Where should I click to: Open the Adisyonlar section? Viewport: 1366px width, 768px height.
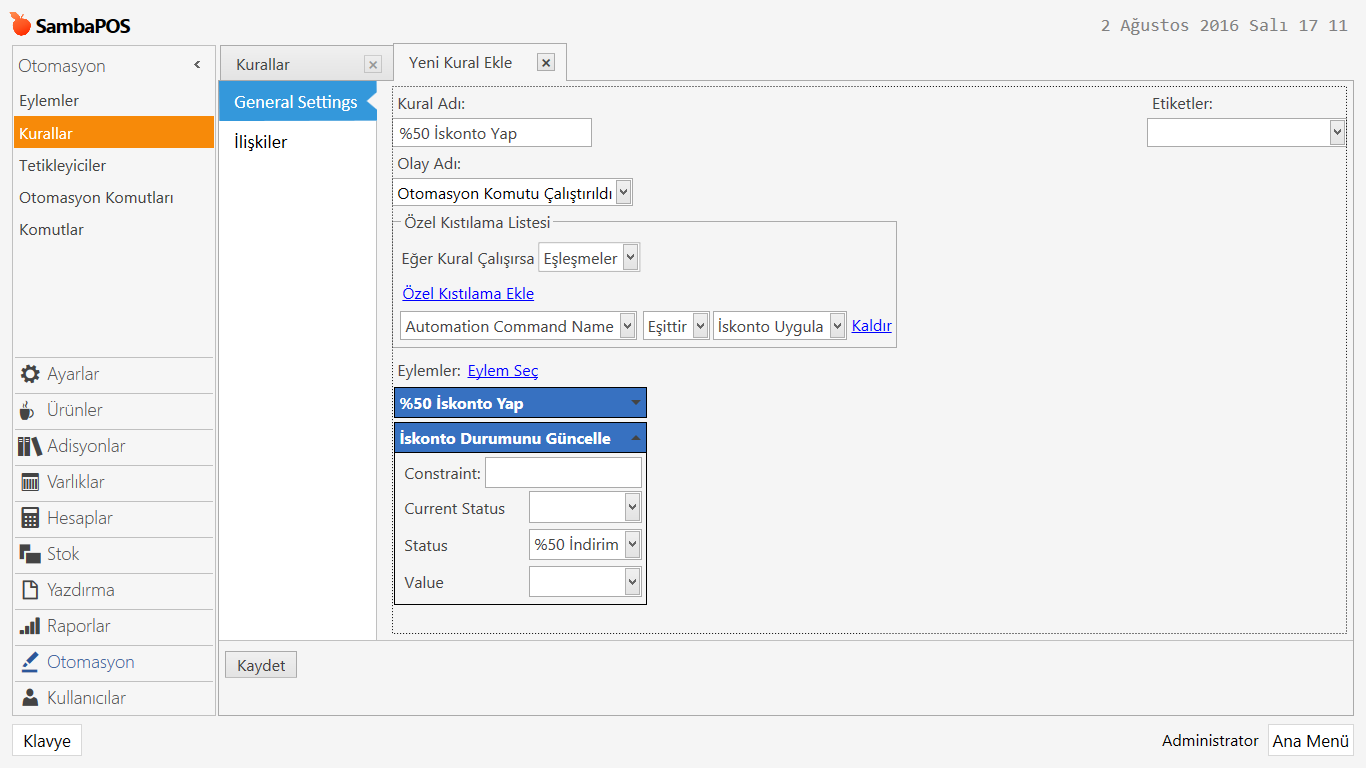114,446
